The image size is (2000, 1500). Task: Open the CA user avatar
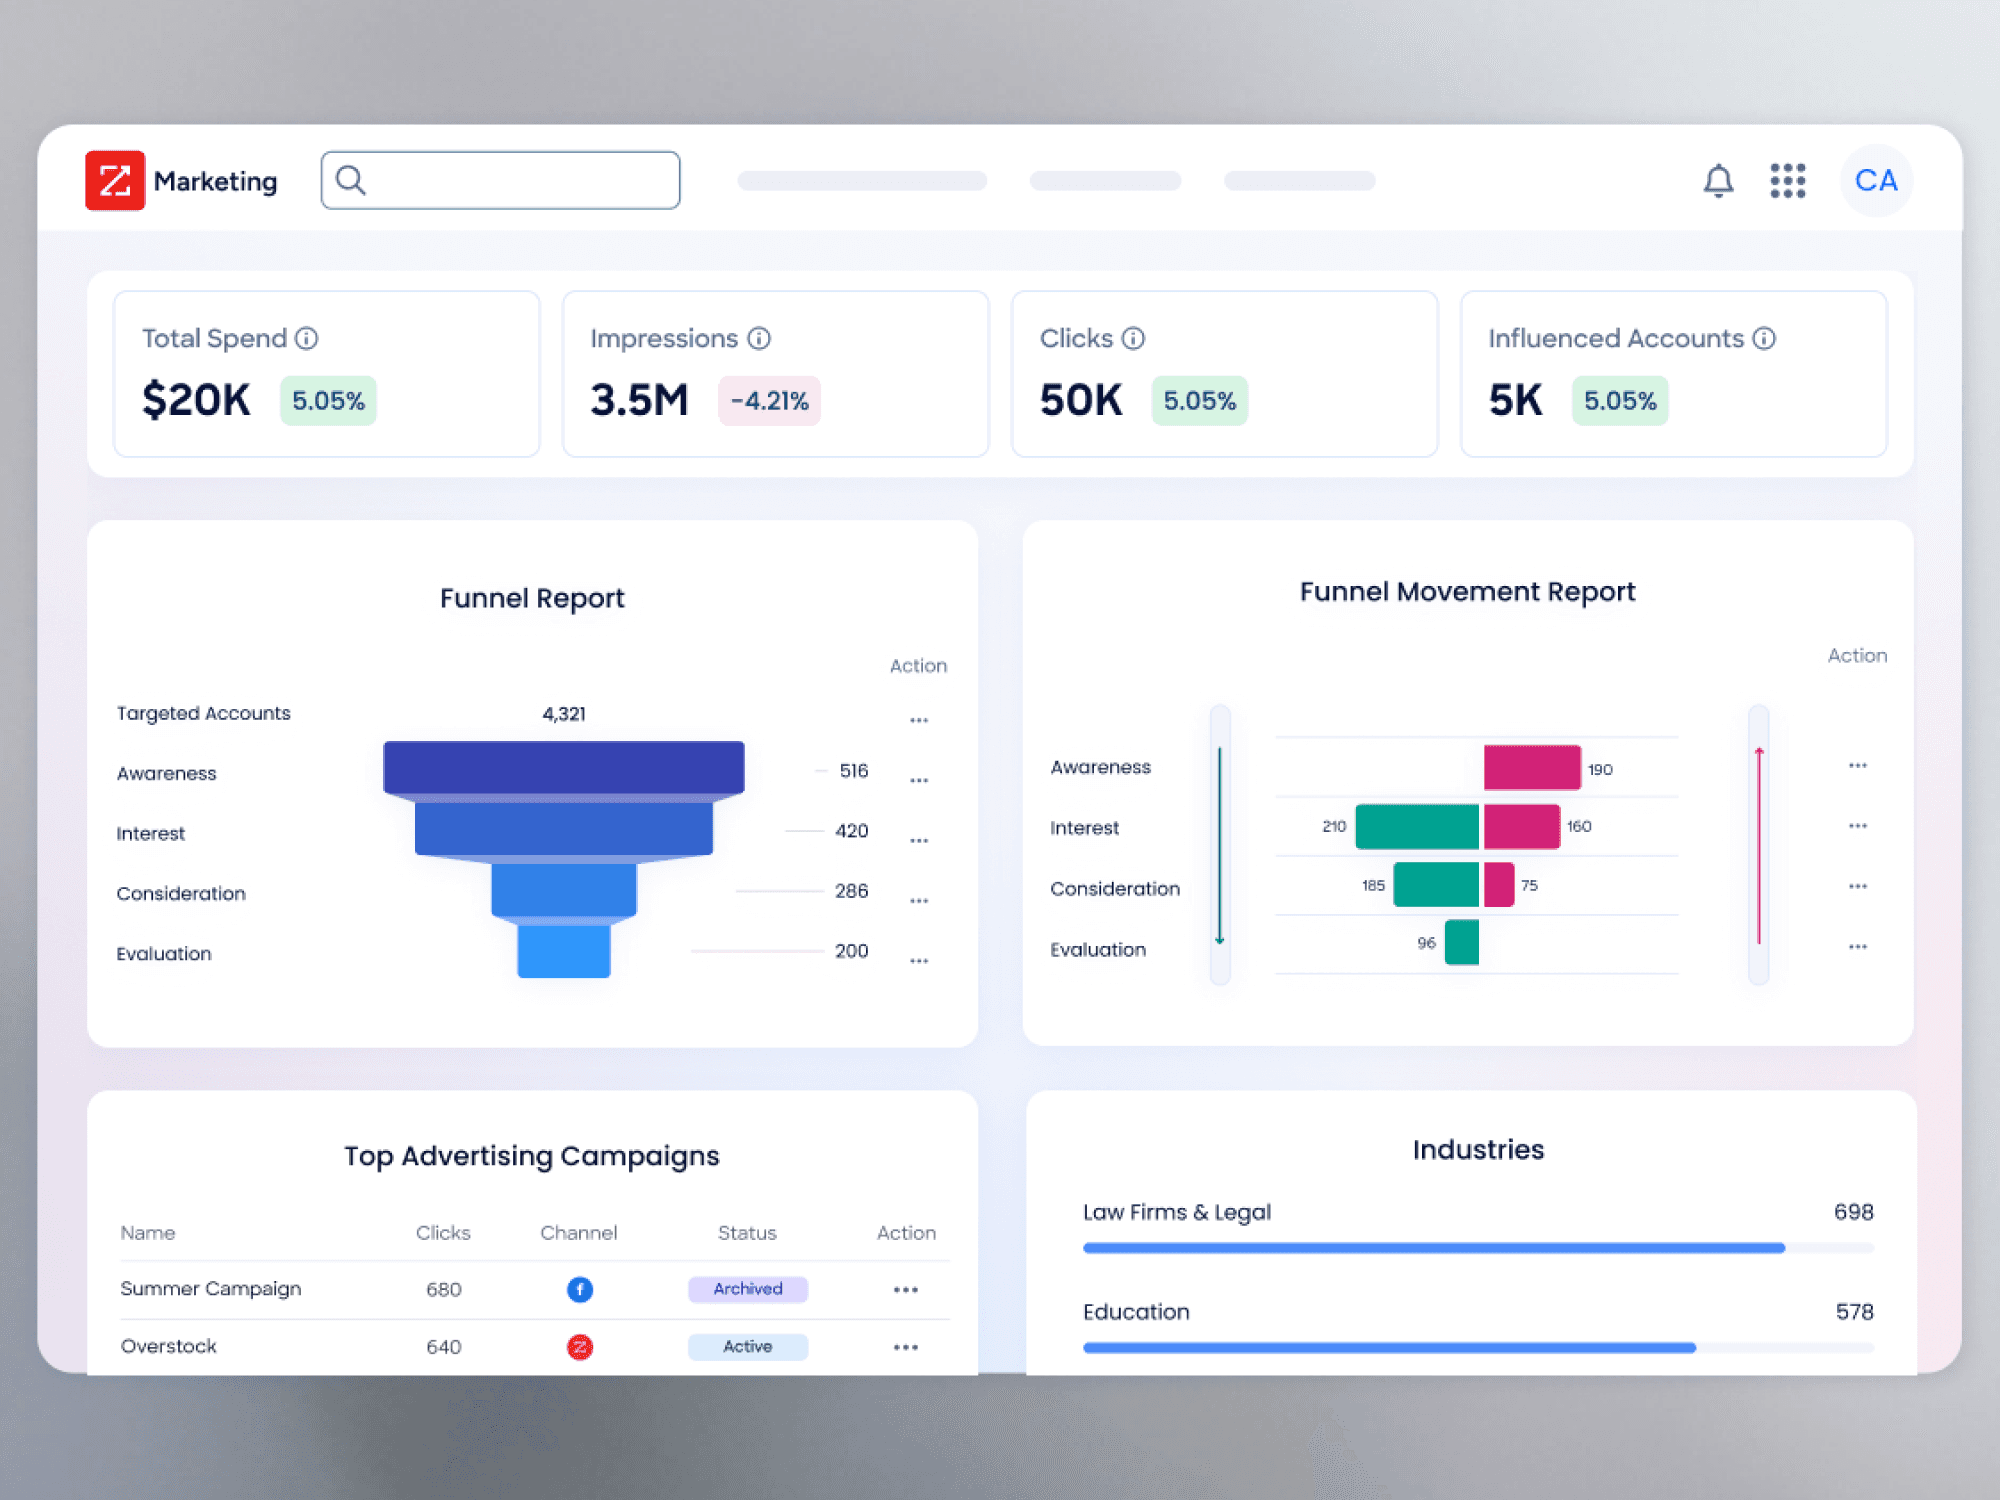point(1876,181)
